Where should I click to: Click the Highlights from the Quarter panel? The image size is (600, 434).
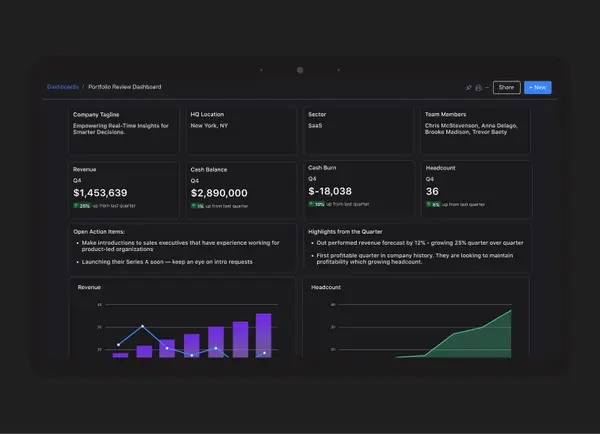pyautogui.click(x=417, y=248)
